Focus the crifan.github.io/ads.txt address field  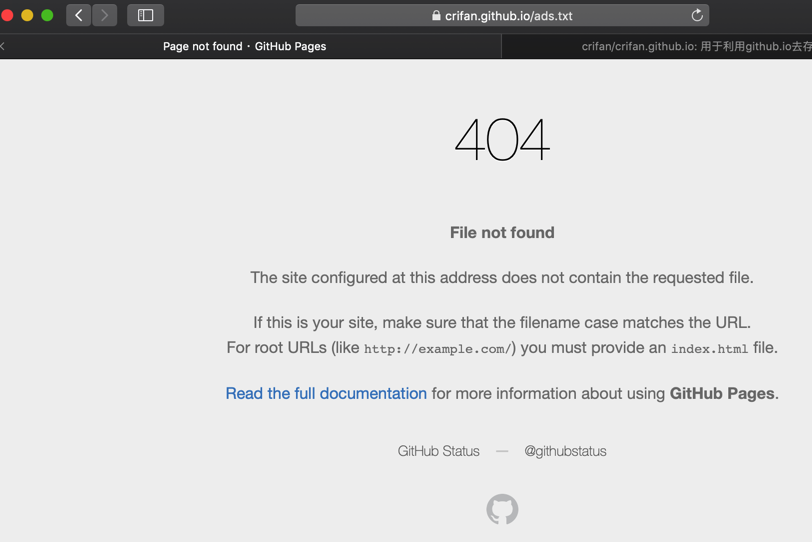coord(502,16)
